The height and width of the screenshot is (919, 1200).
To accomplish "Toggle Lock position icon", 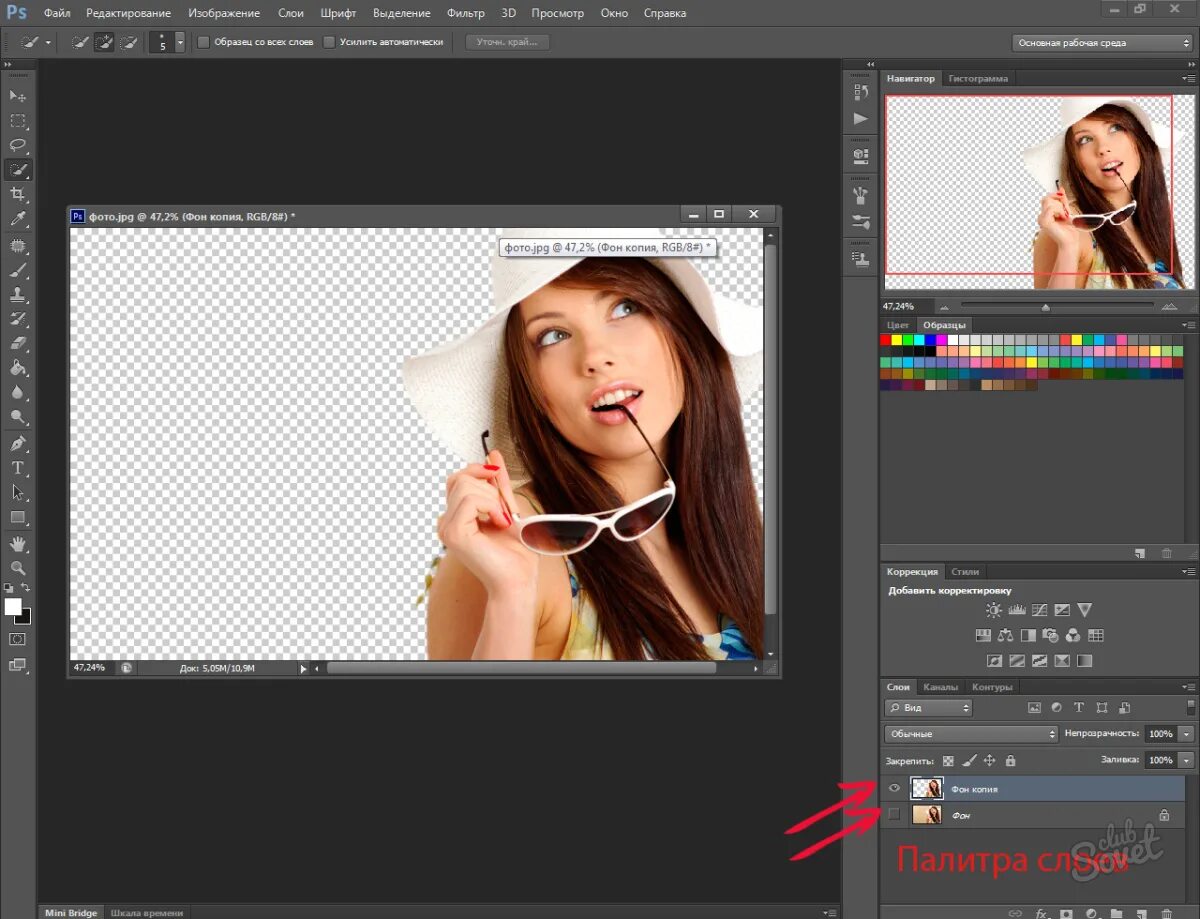I will (990, 761).
